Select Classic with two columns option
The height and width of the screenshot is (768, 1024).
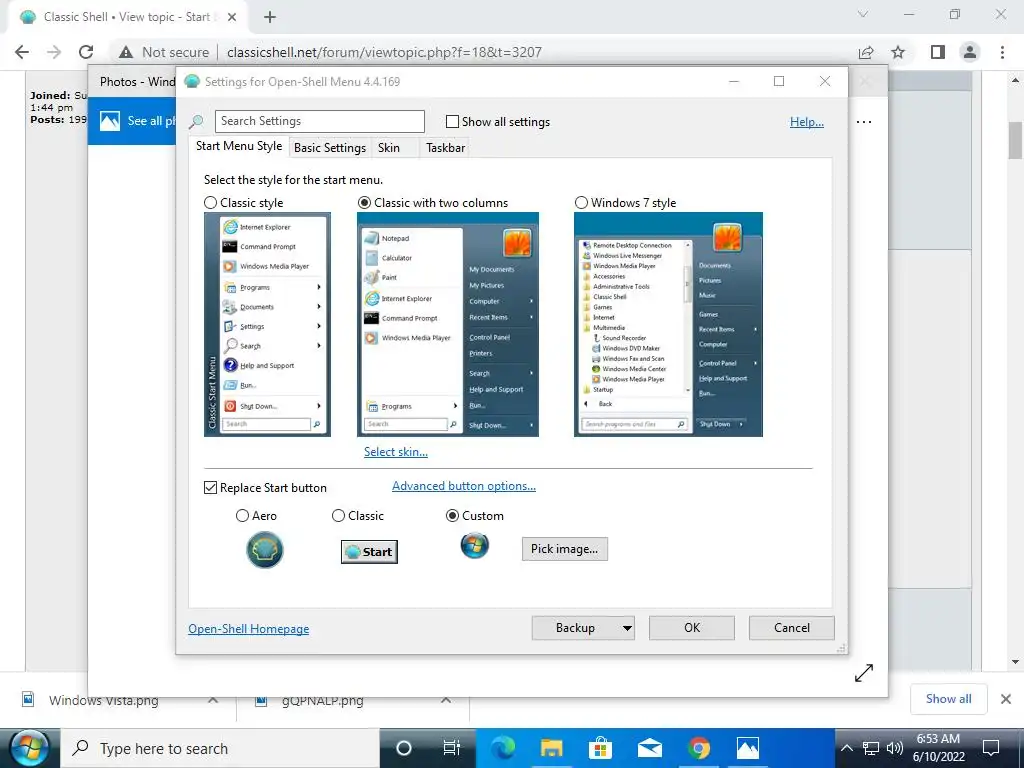point(364,202)
